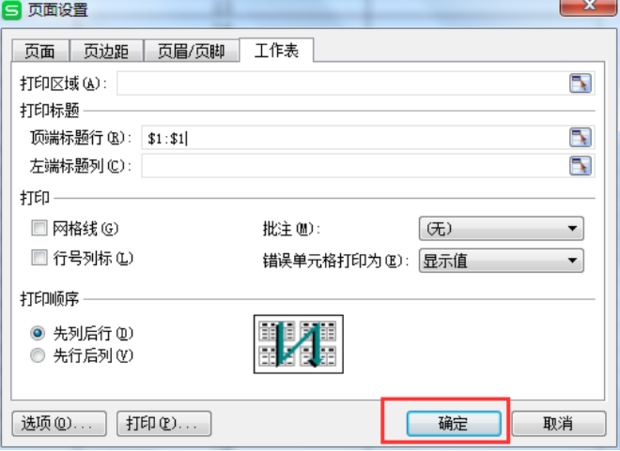Click the 确定 button to confirm

point(454,423)
